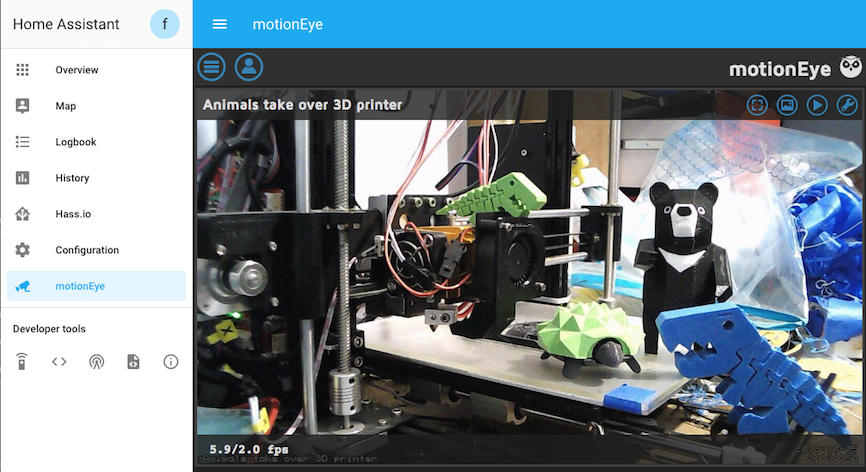Toggle full-screen view for the camera
This screenshot has width=866, height=472.
[x=757, y=105]
